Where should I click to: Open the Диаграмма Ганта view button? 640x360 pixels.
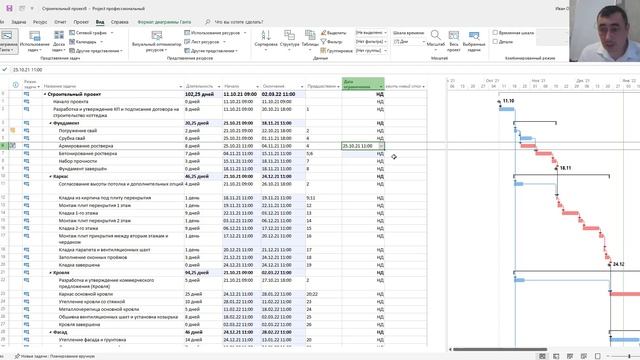pos(8,41)
